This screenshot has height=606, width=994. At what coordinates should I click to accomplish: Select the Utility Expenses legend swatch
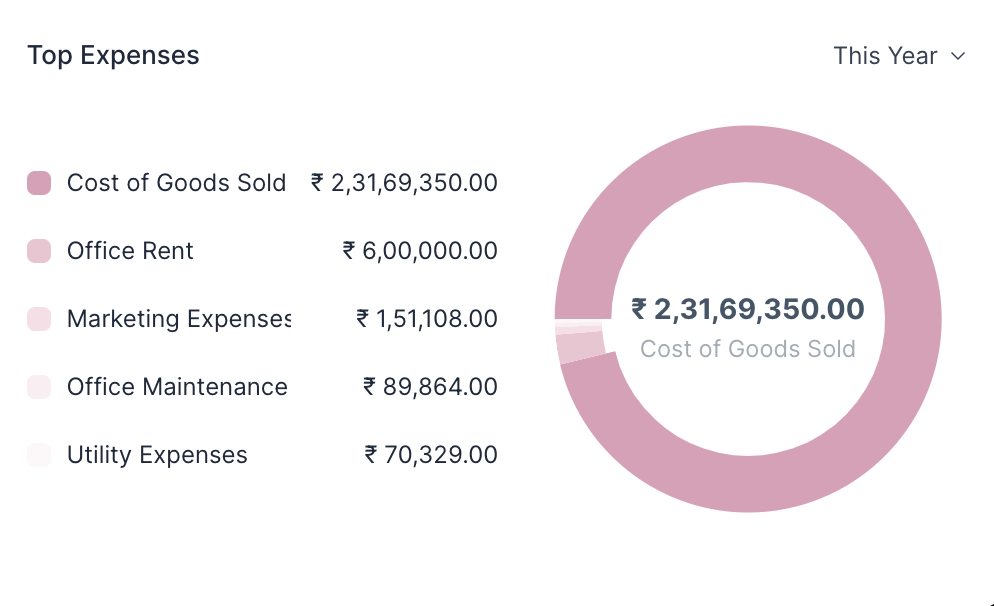39,455
